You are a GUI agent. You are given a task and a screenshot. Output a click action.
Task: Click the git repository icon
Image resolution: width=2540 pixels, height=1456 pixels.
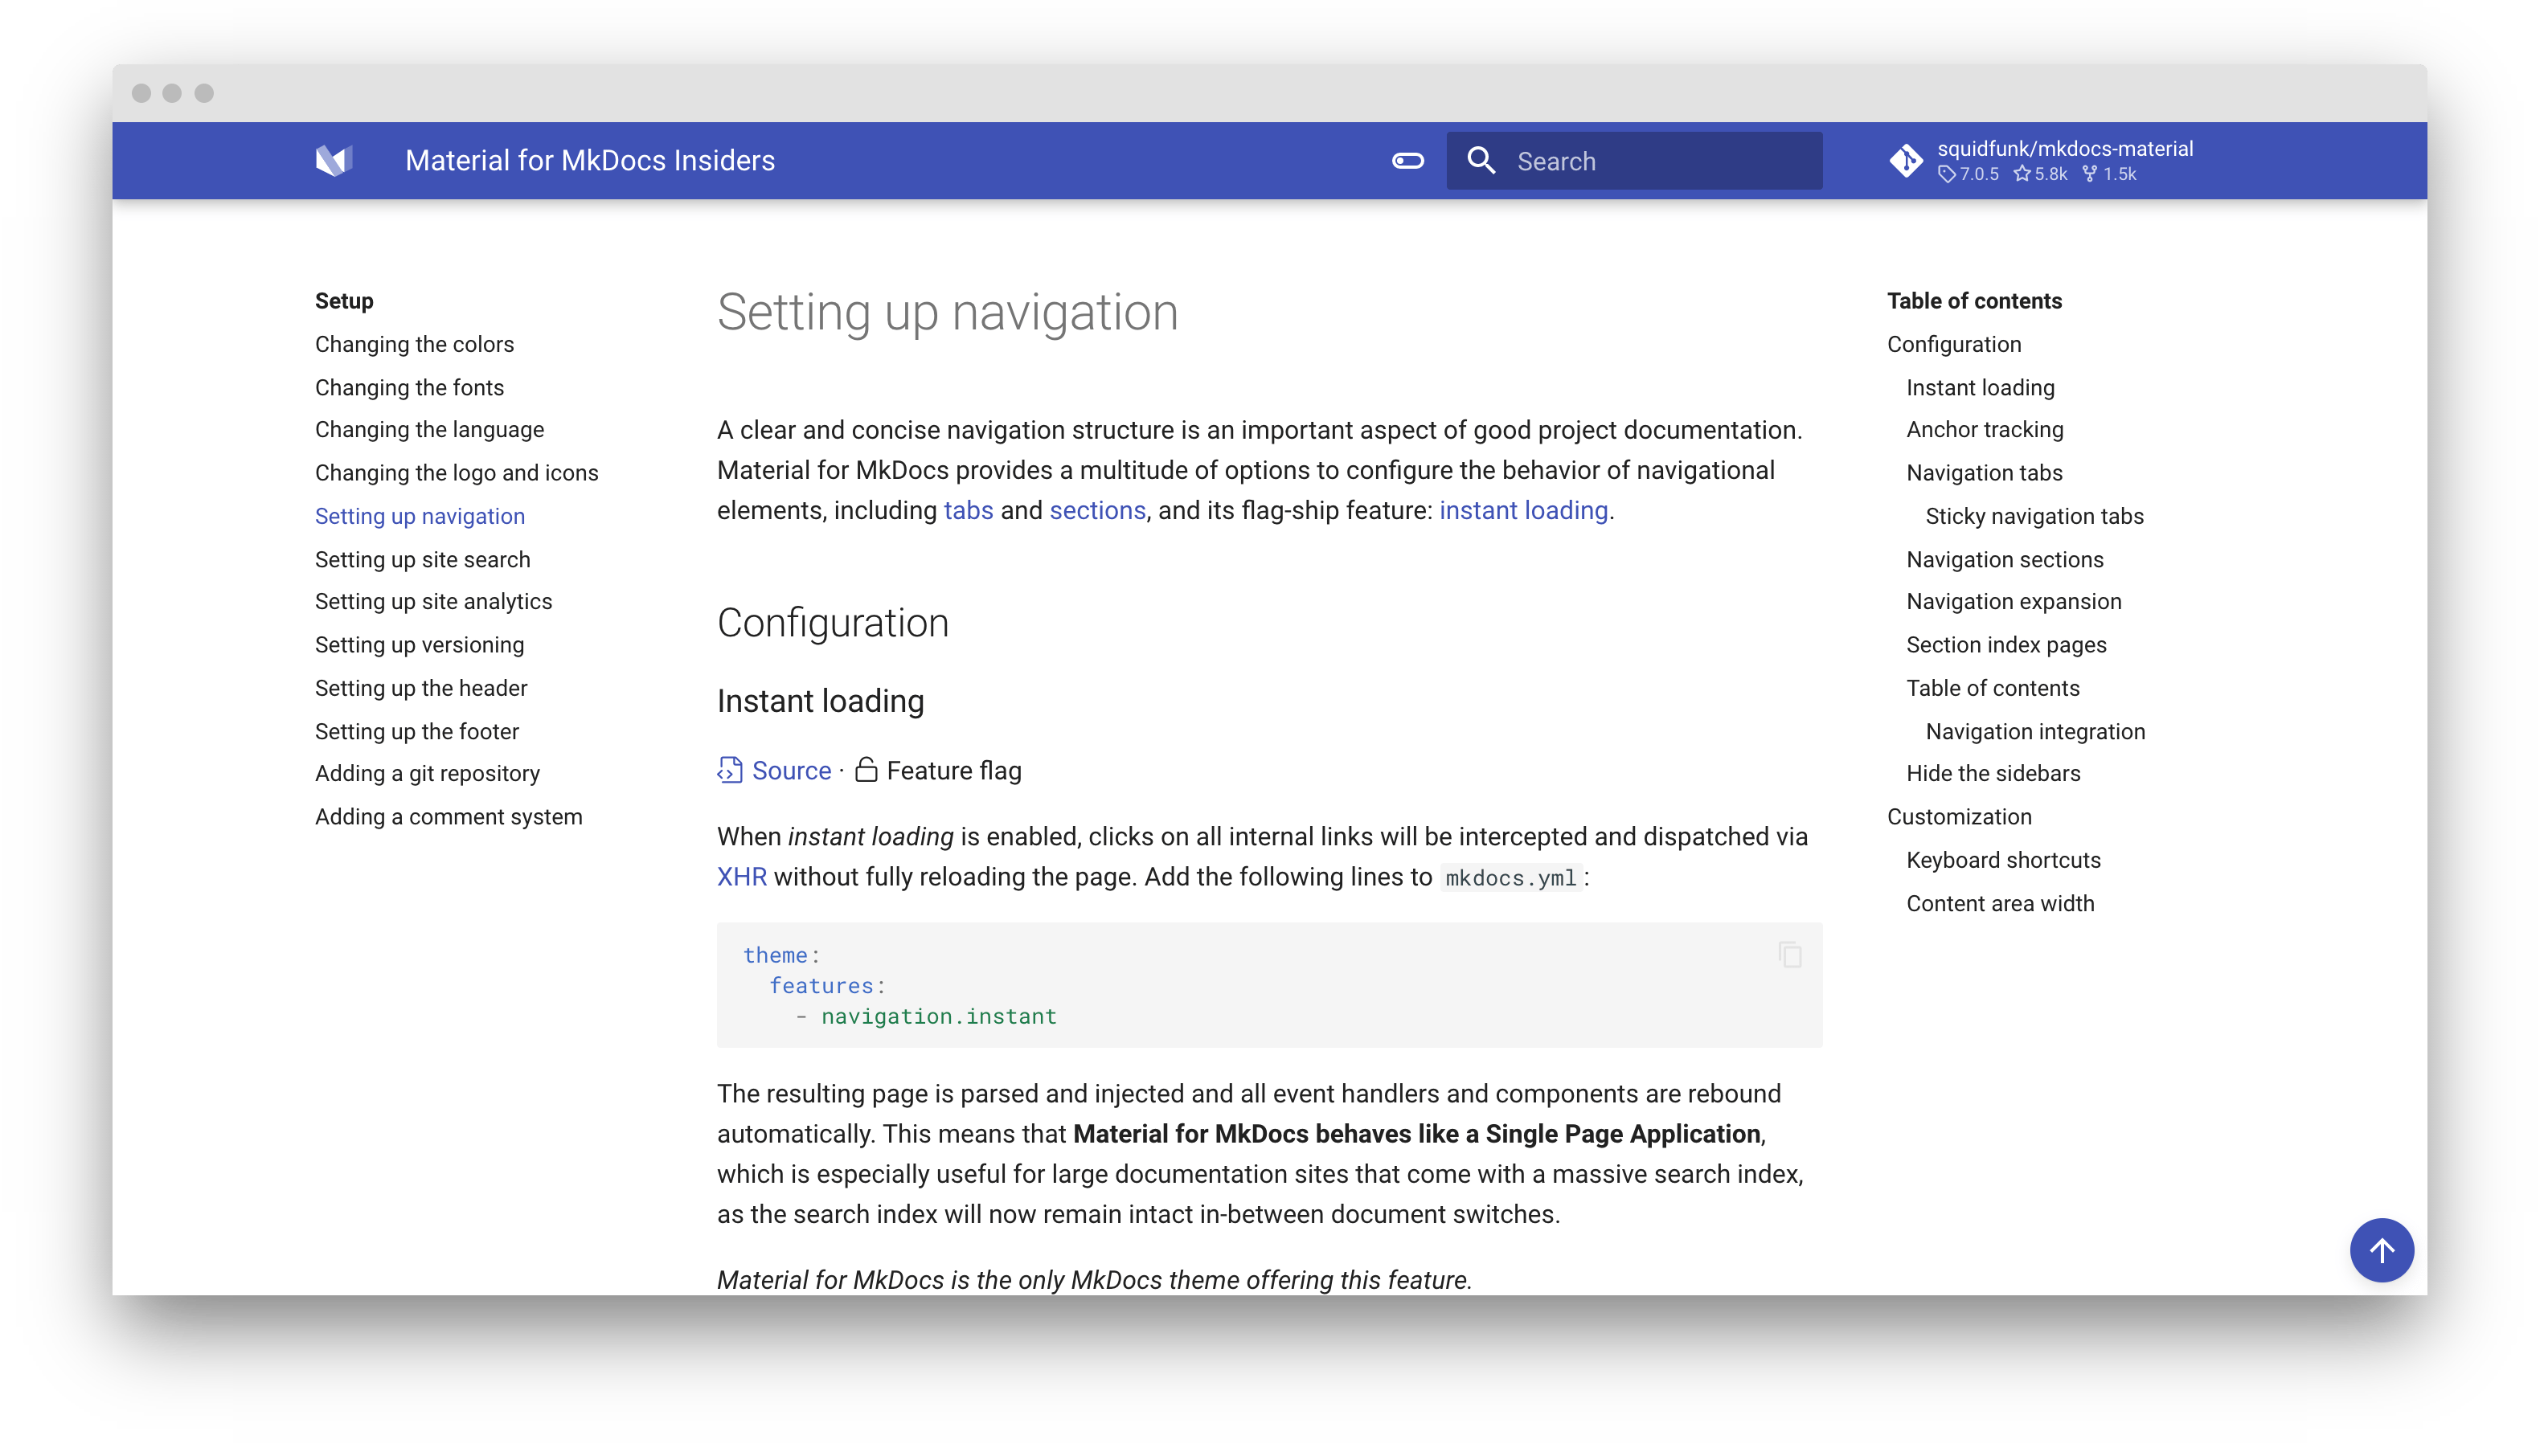coord(1906,160)
